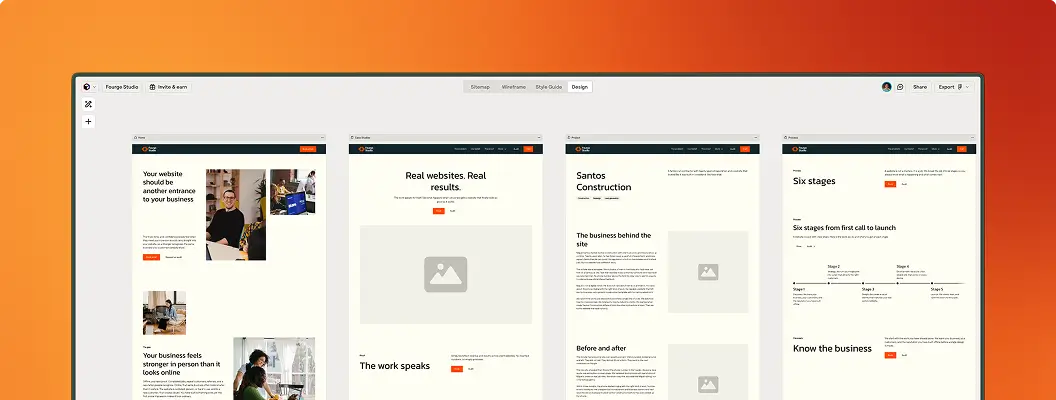Click orange button beside 'The work speaks'
1056x400 pixels.
pos(457,368)
